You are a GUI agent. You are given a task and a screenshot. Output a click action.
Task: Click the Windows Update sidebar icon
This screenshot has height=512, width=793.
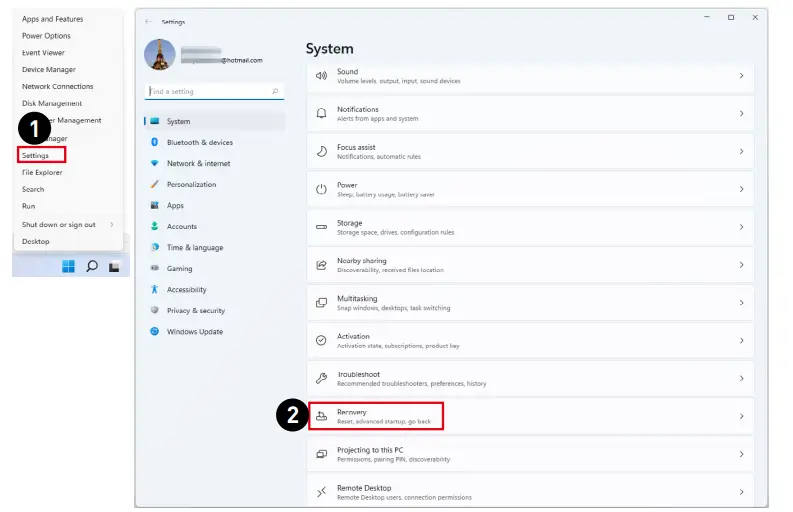point(155,332)
